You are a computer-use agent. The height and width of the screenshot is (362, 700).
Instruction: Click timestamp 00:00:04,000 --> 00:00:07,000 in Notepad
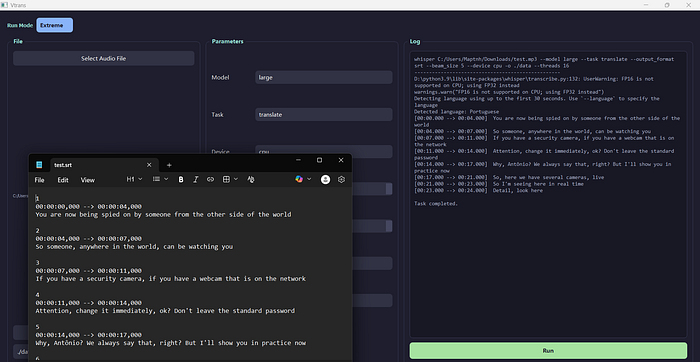89,239
